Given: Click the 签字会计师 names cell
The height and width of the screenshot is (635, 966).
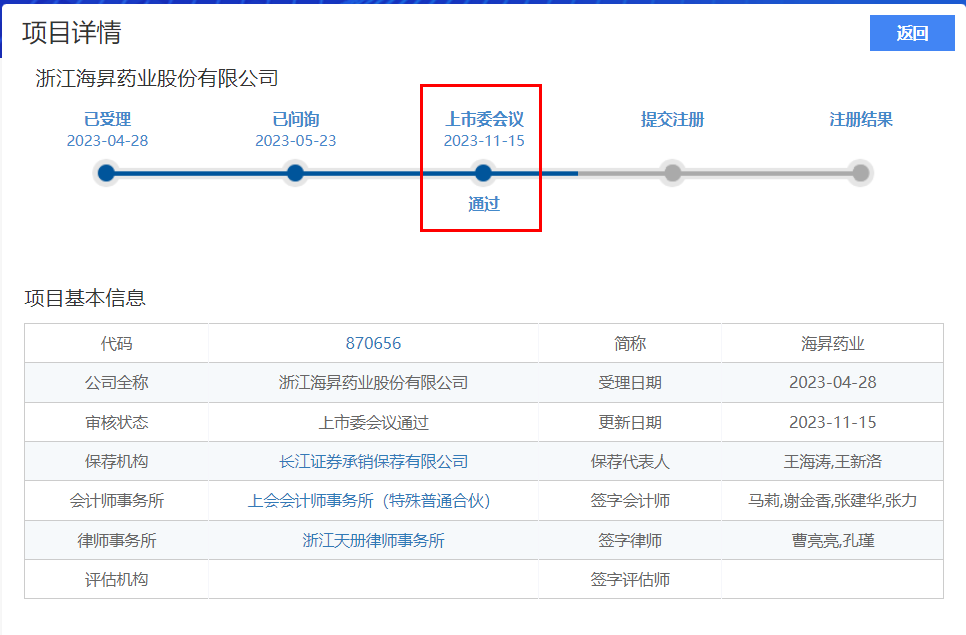Looking at the screenshot, I should (832, 501).
